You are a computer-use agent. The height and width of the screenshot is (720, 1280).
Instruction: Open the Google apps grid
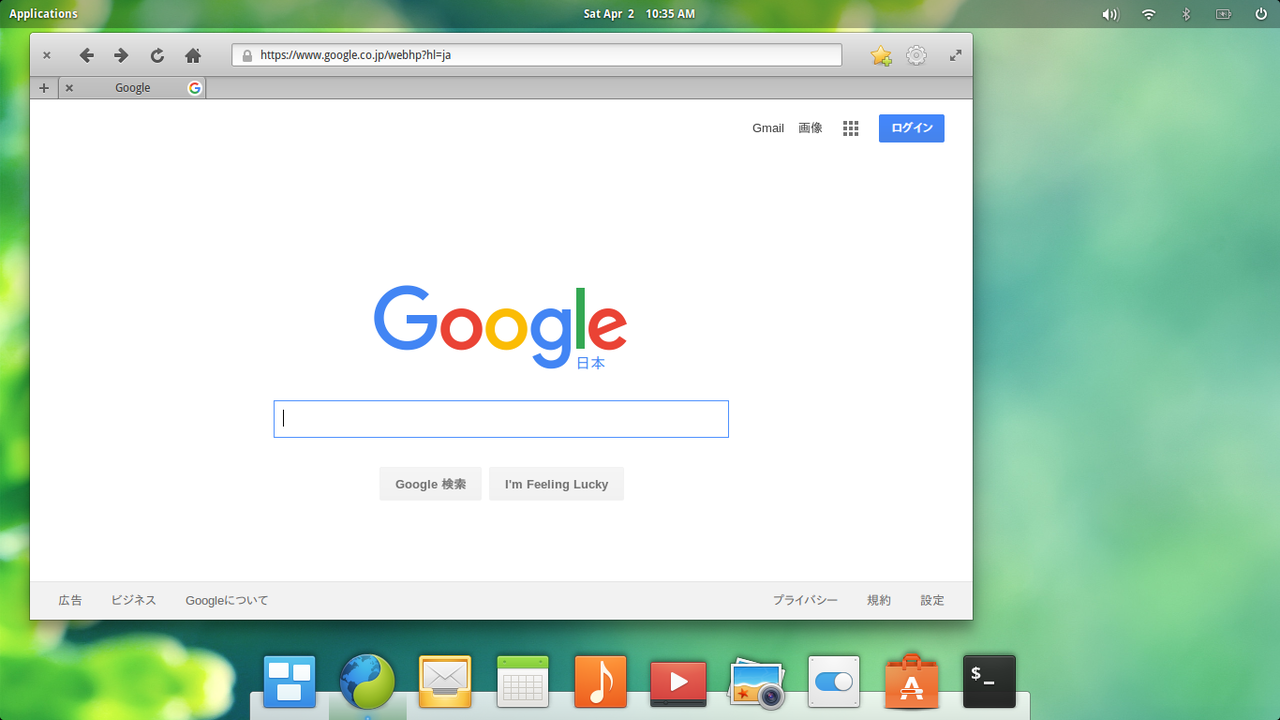point(851,128)
